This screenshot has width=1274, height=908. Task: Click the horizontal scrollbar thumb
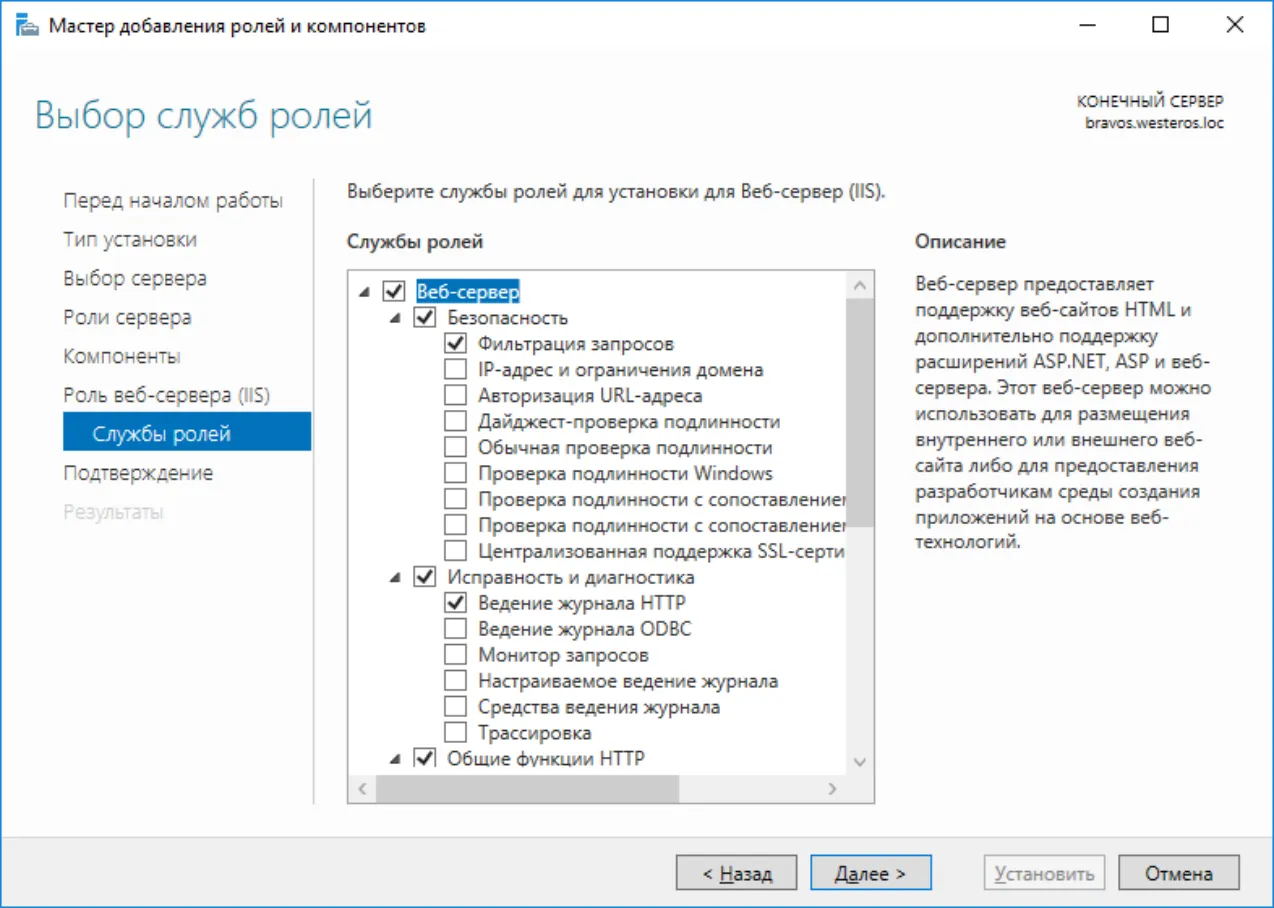click(x=527, y=789)
